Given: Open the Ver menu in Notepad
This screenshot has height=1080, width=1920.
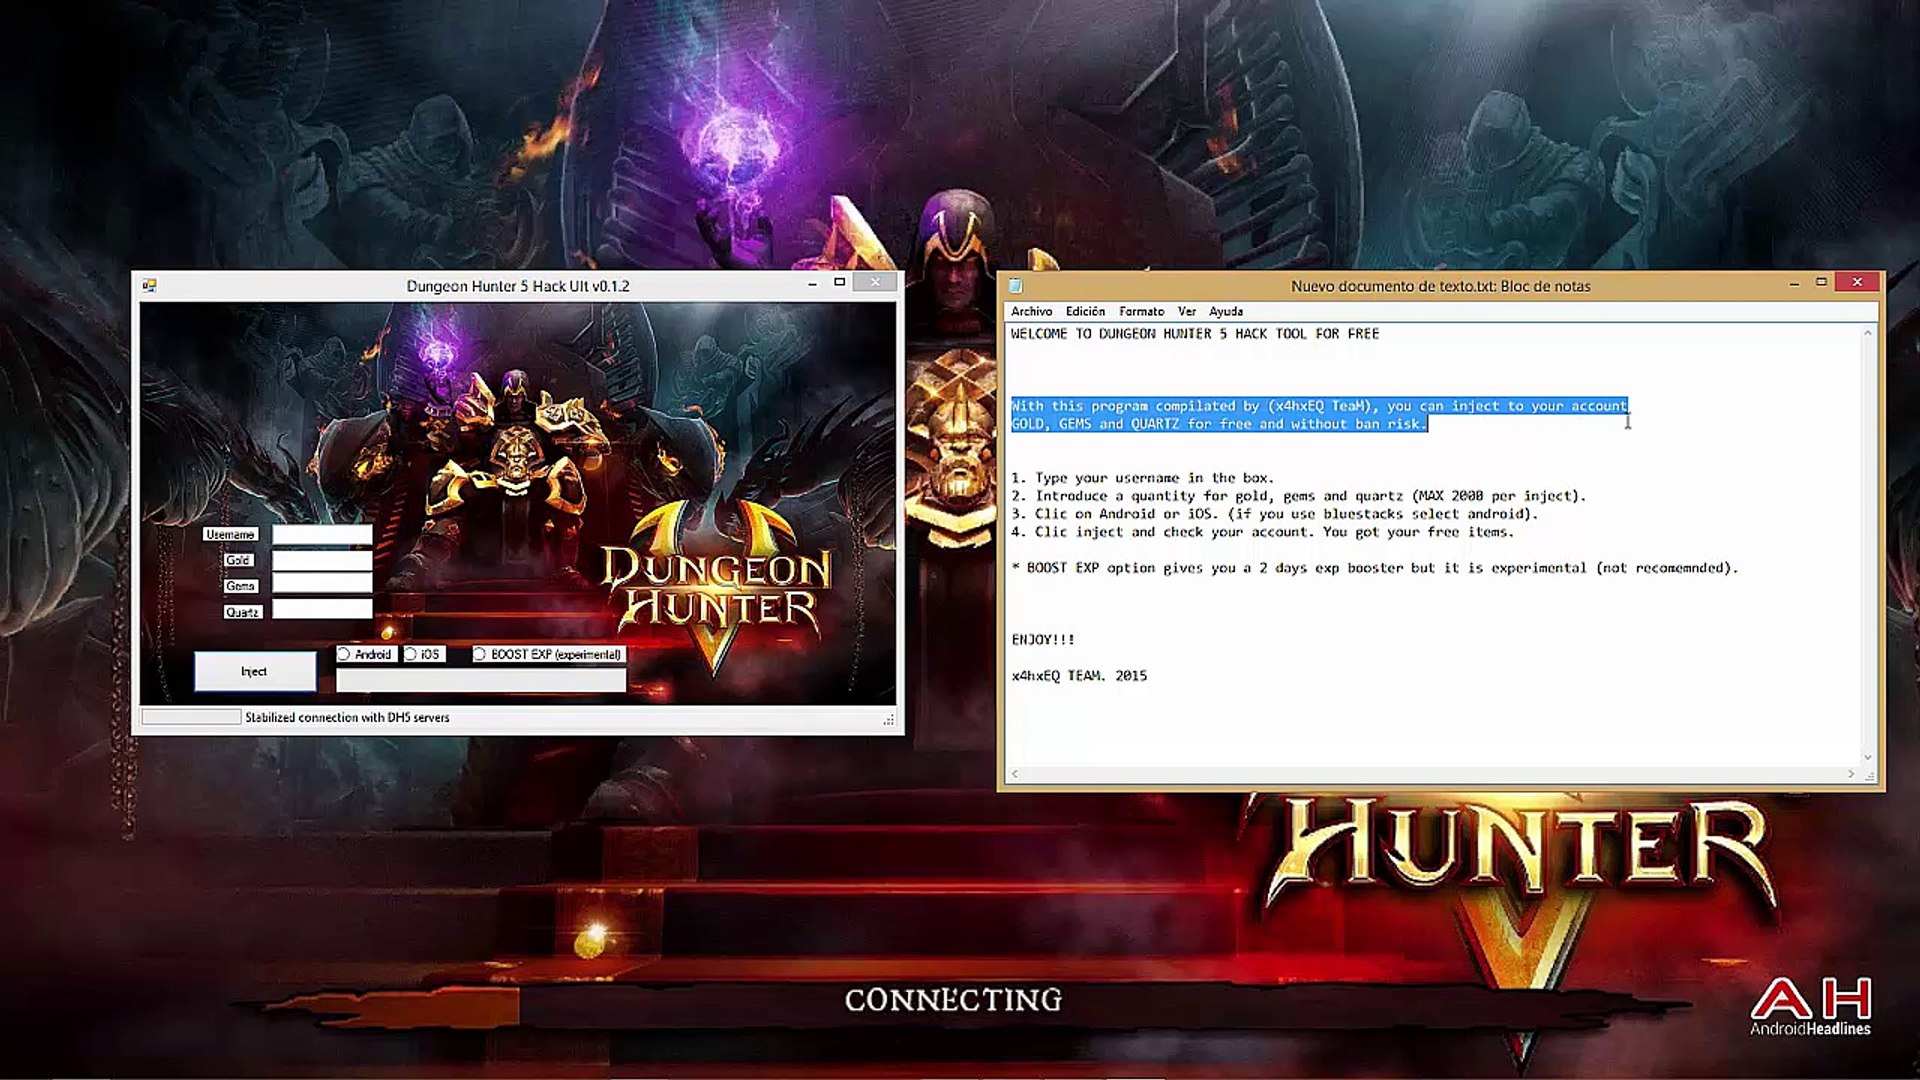Looking at the screenshot, I should coord(1187,311).
